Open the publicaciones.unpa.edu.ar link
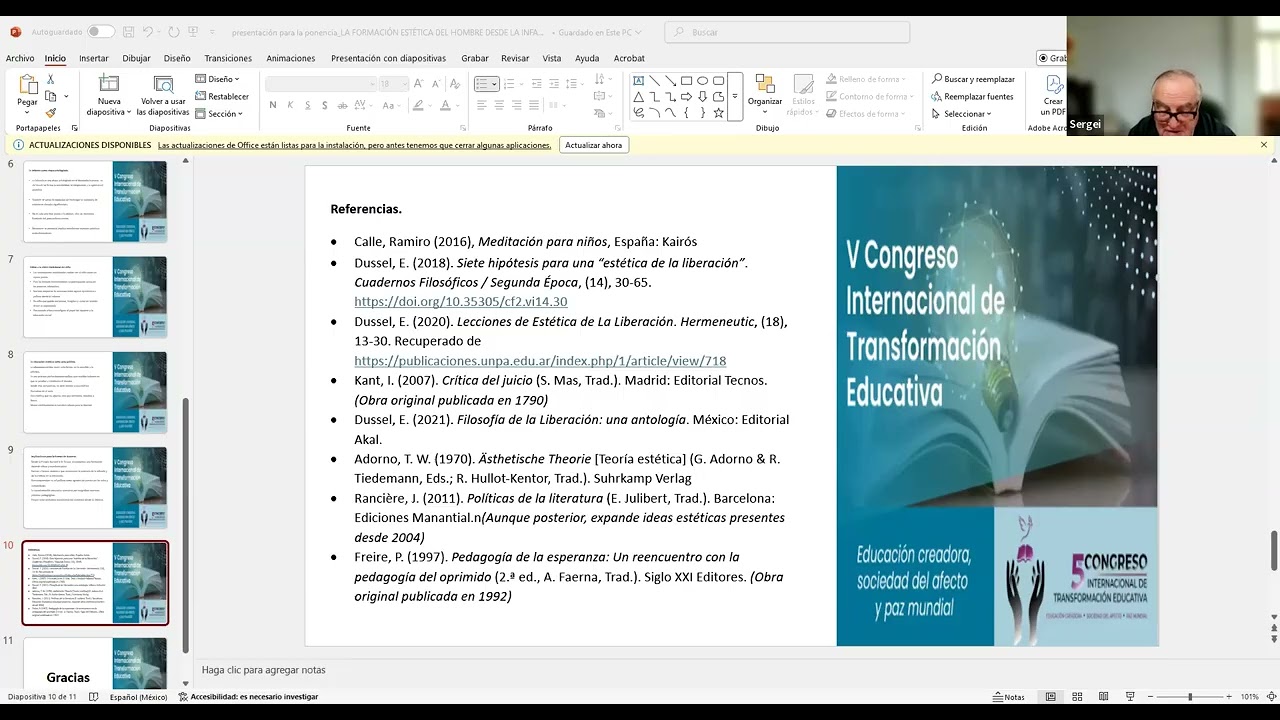The width and height of the screenshot is (1280, 720). tap(540, 360)
